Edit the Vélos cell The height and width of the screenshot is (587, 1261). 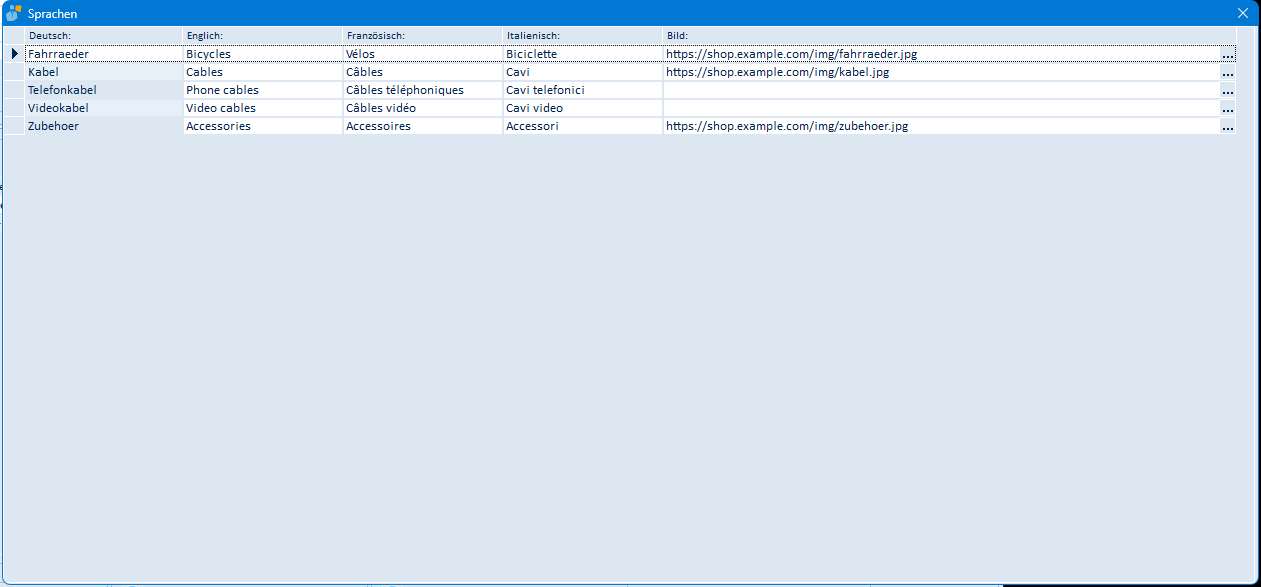[x=423, y=54]
